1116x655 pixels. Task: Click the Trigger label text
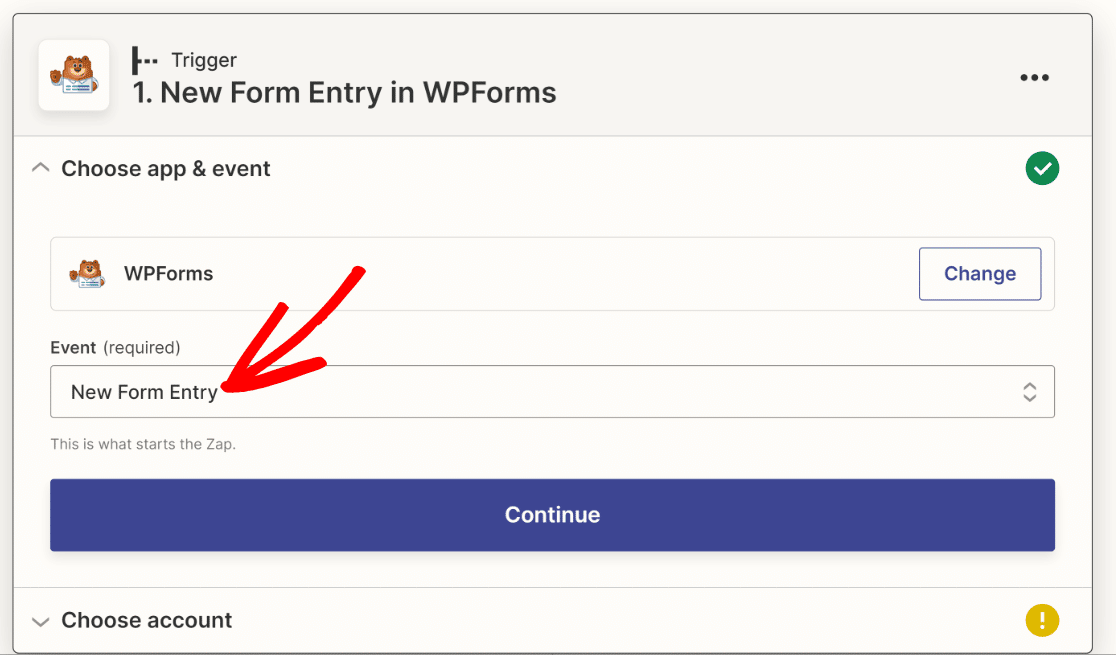click(x=204, y=61)
